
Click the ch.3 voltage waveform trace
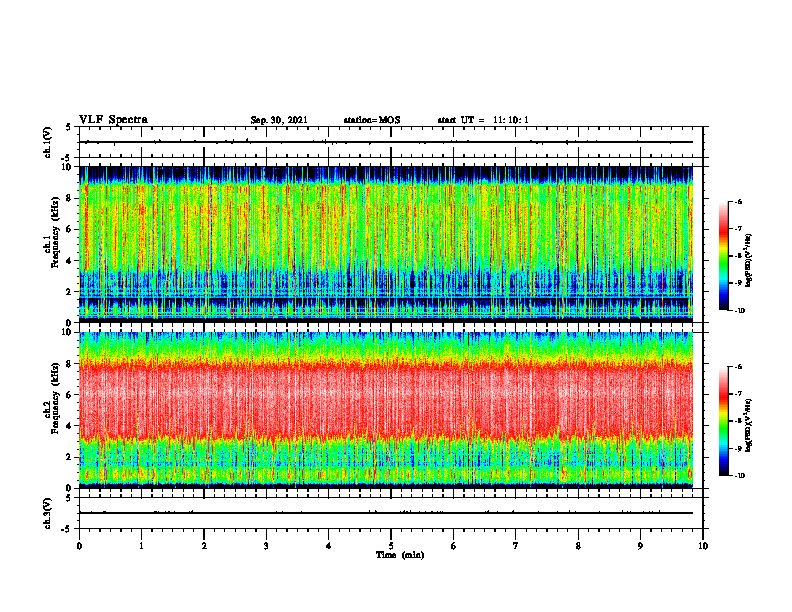pyautogui.click(x=386, y=513)
